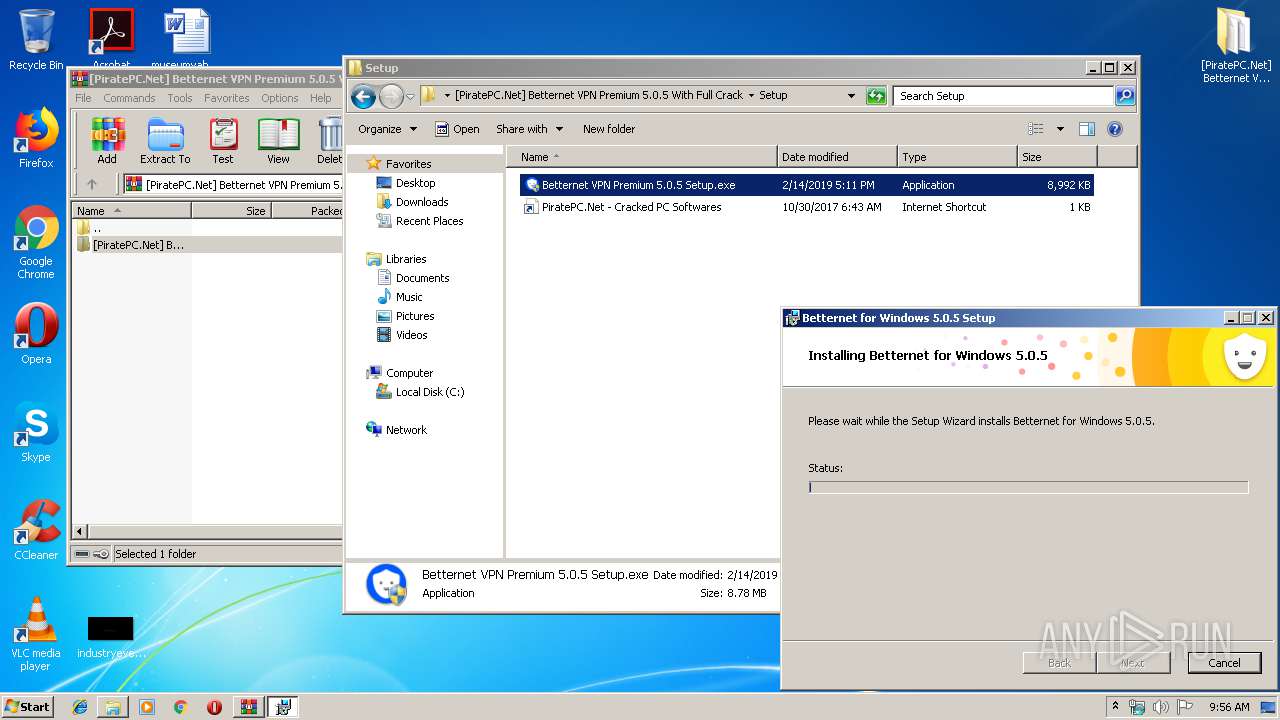Launch Skype from the desktop
The width and height of the screenshot is (1280, 720).
(x=36, y=432)
